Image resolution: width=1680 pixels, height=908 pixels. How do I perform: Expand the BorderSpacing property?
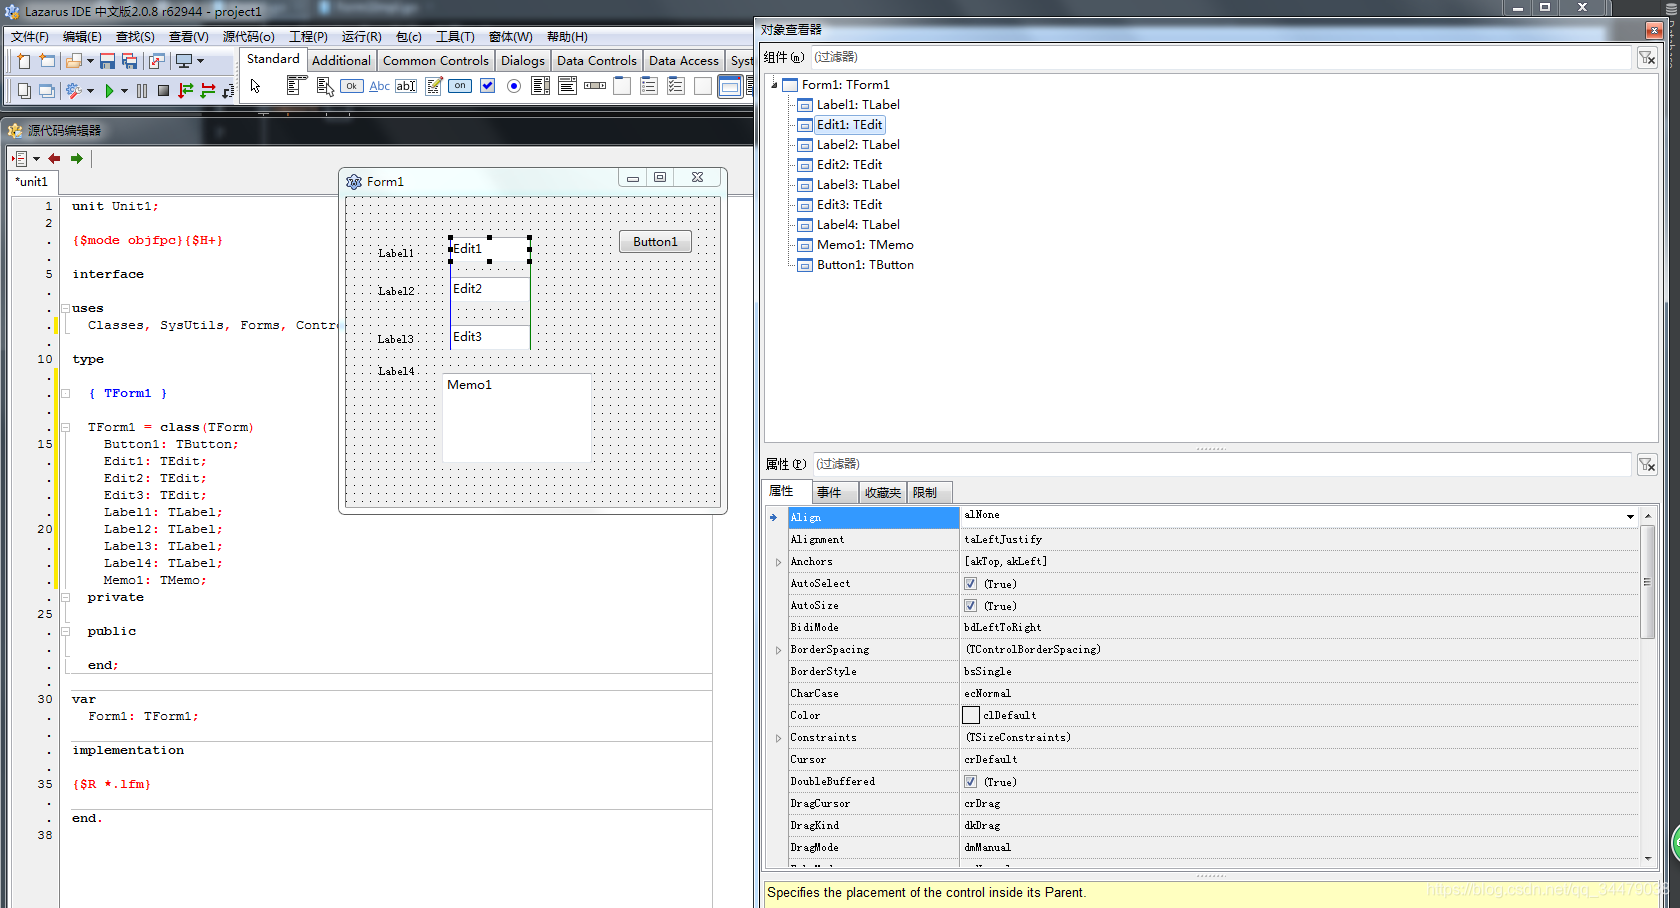(x=778, y=649)
